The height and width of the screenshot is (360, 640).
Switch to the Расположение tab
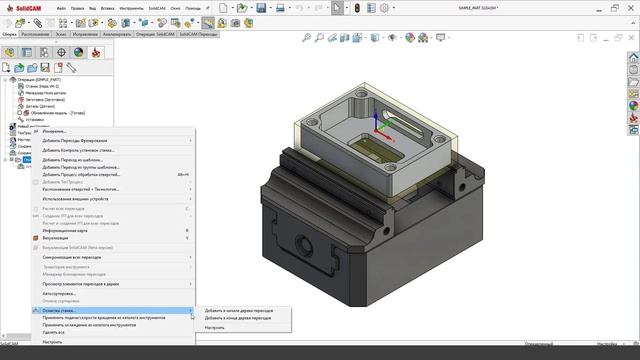[x=36, y=34]
